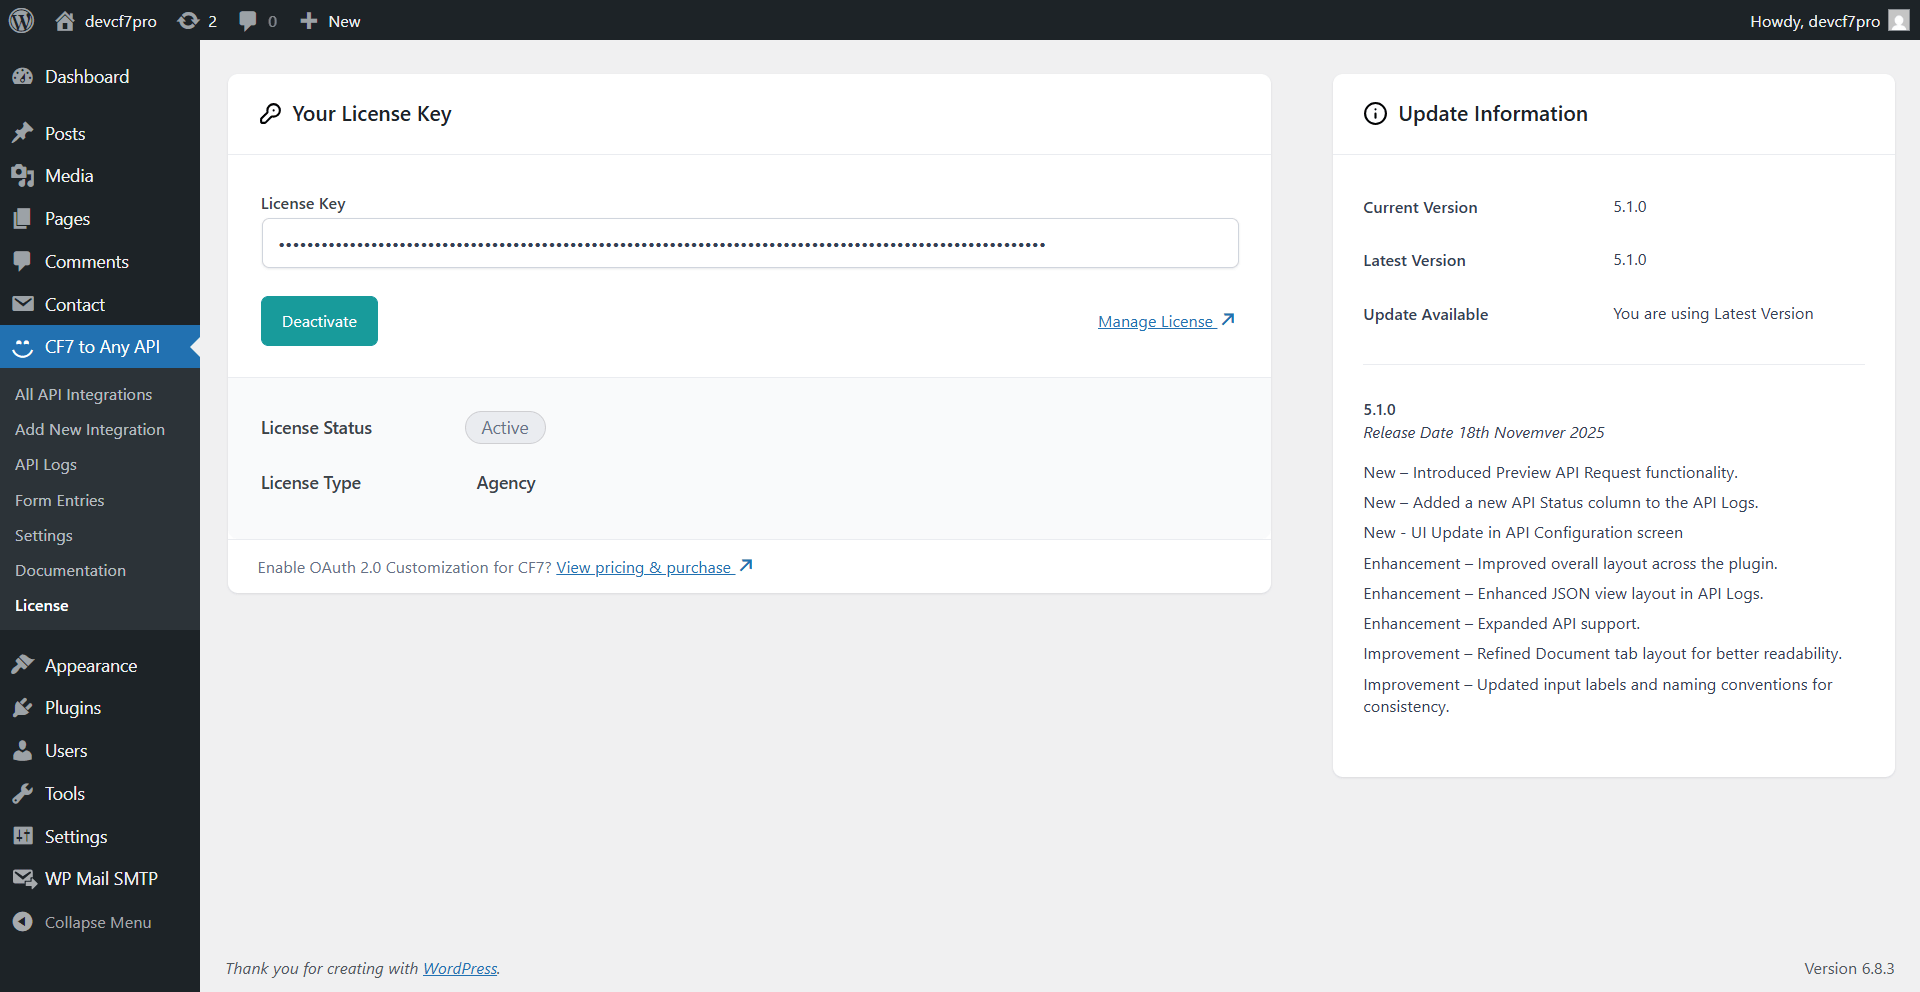Open the comments bubble in admin bar
The width and height of the screenshot is (1920, 992).
tap(248, 21)
